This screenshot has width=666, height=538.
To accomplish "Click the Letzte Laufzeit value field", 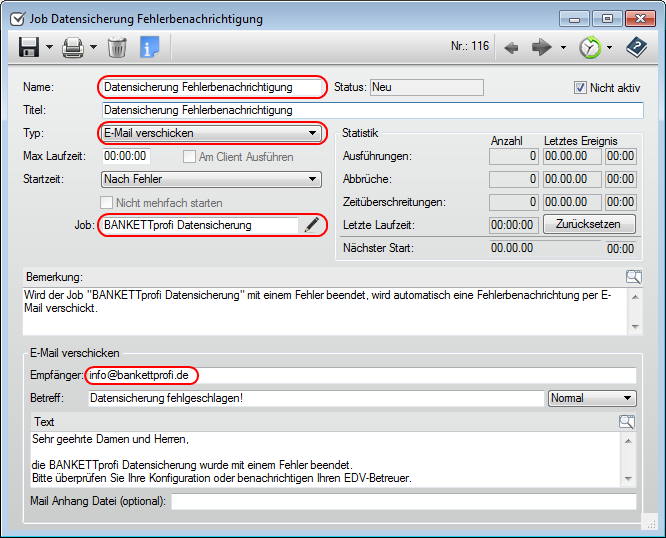I will [514, 225].
